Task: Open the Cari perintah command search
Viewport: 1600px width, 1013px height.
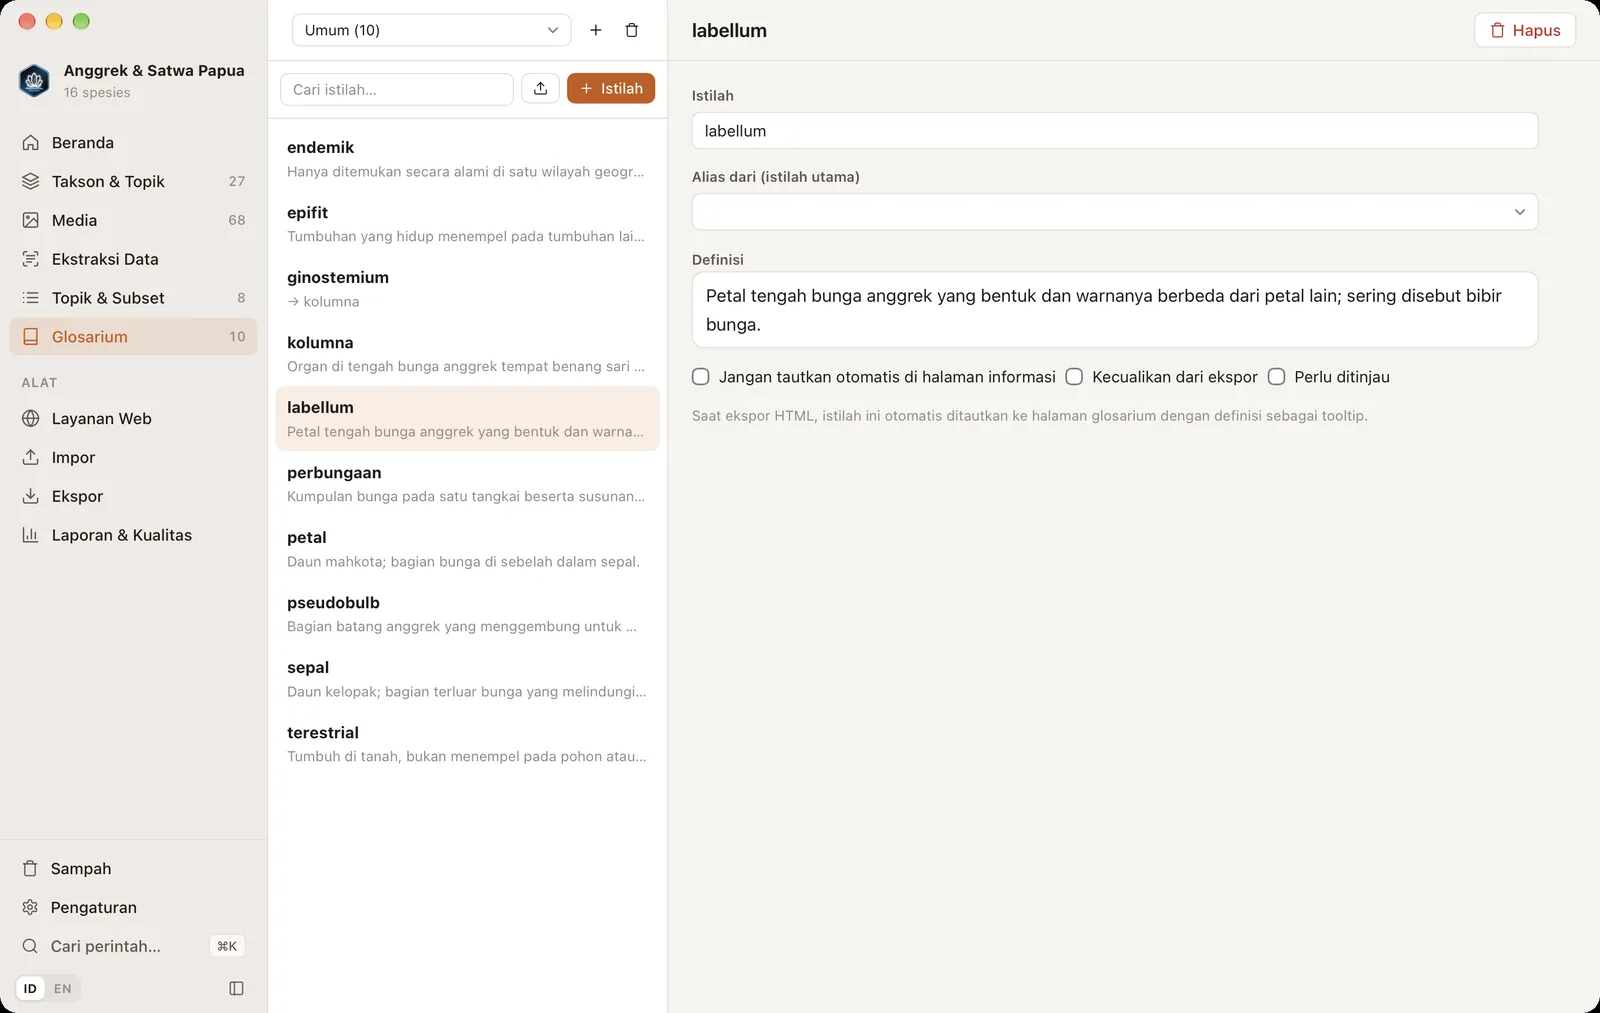Action: [x=133, y=946]
